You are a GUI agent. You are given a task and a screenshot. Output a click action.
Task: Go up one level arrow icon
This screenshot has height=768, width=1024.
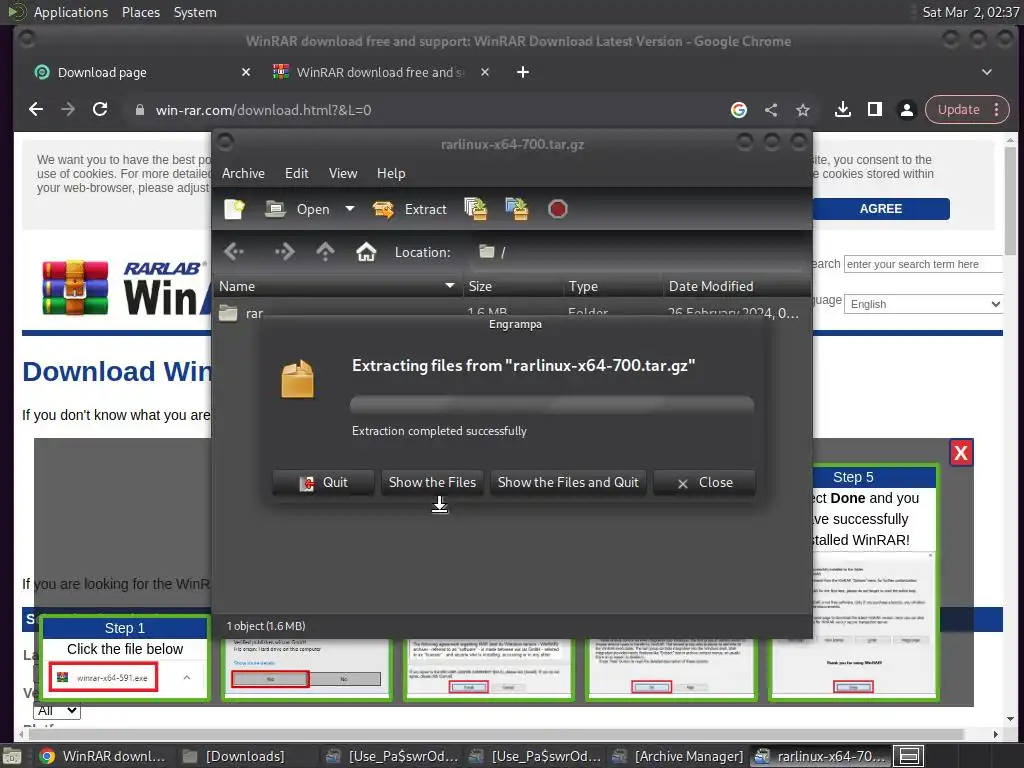(325, 251)
